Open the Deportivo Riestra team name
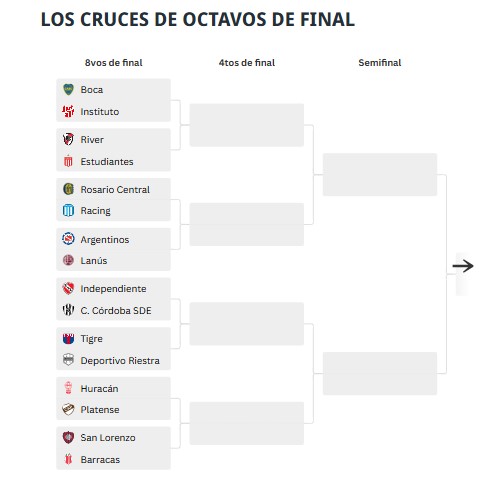This screenshot has width=484, height=480. click(120, 361)
